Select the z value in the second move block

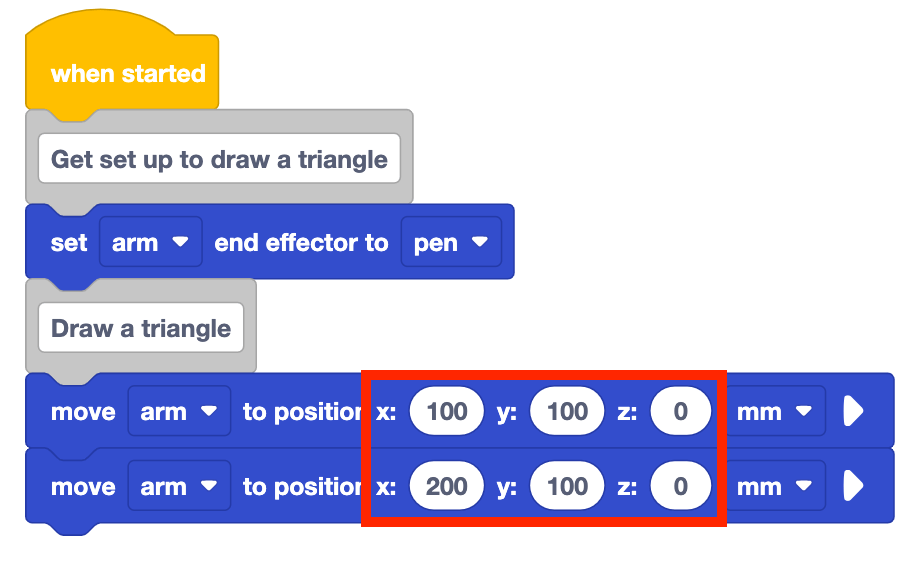pos(680,487)
